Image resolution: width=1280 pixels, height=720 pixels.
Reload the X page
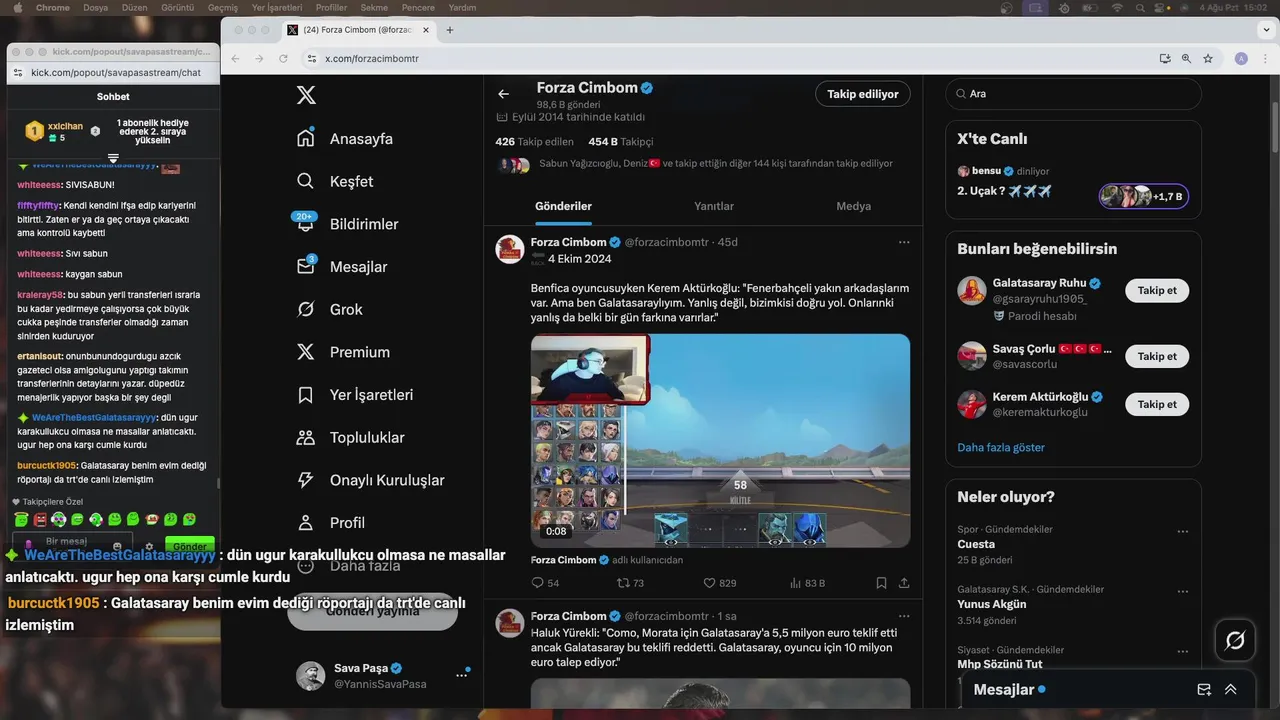(x=283, y=59)
